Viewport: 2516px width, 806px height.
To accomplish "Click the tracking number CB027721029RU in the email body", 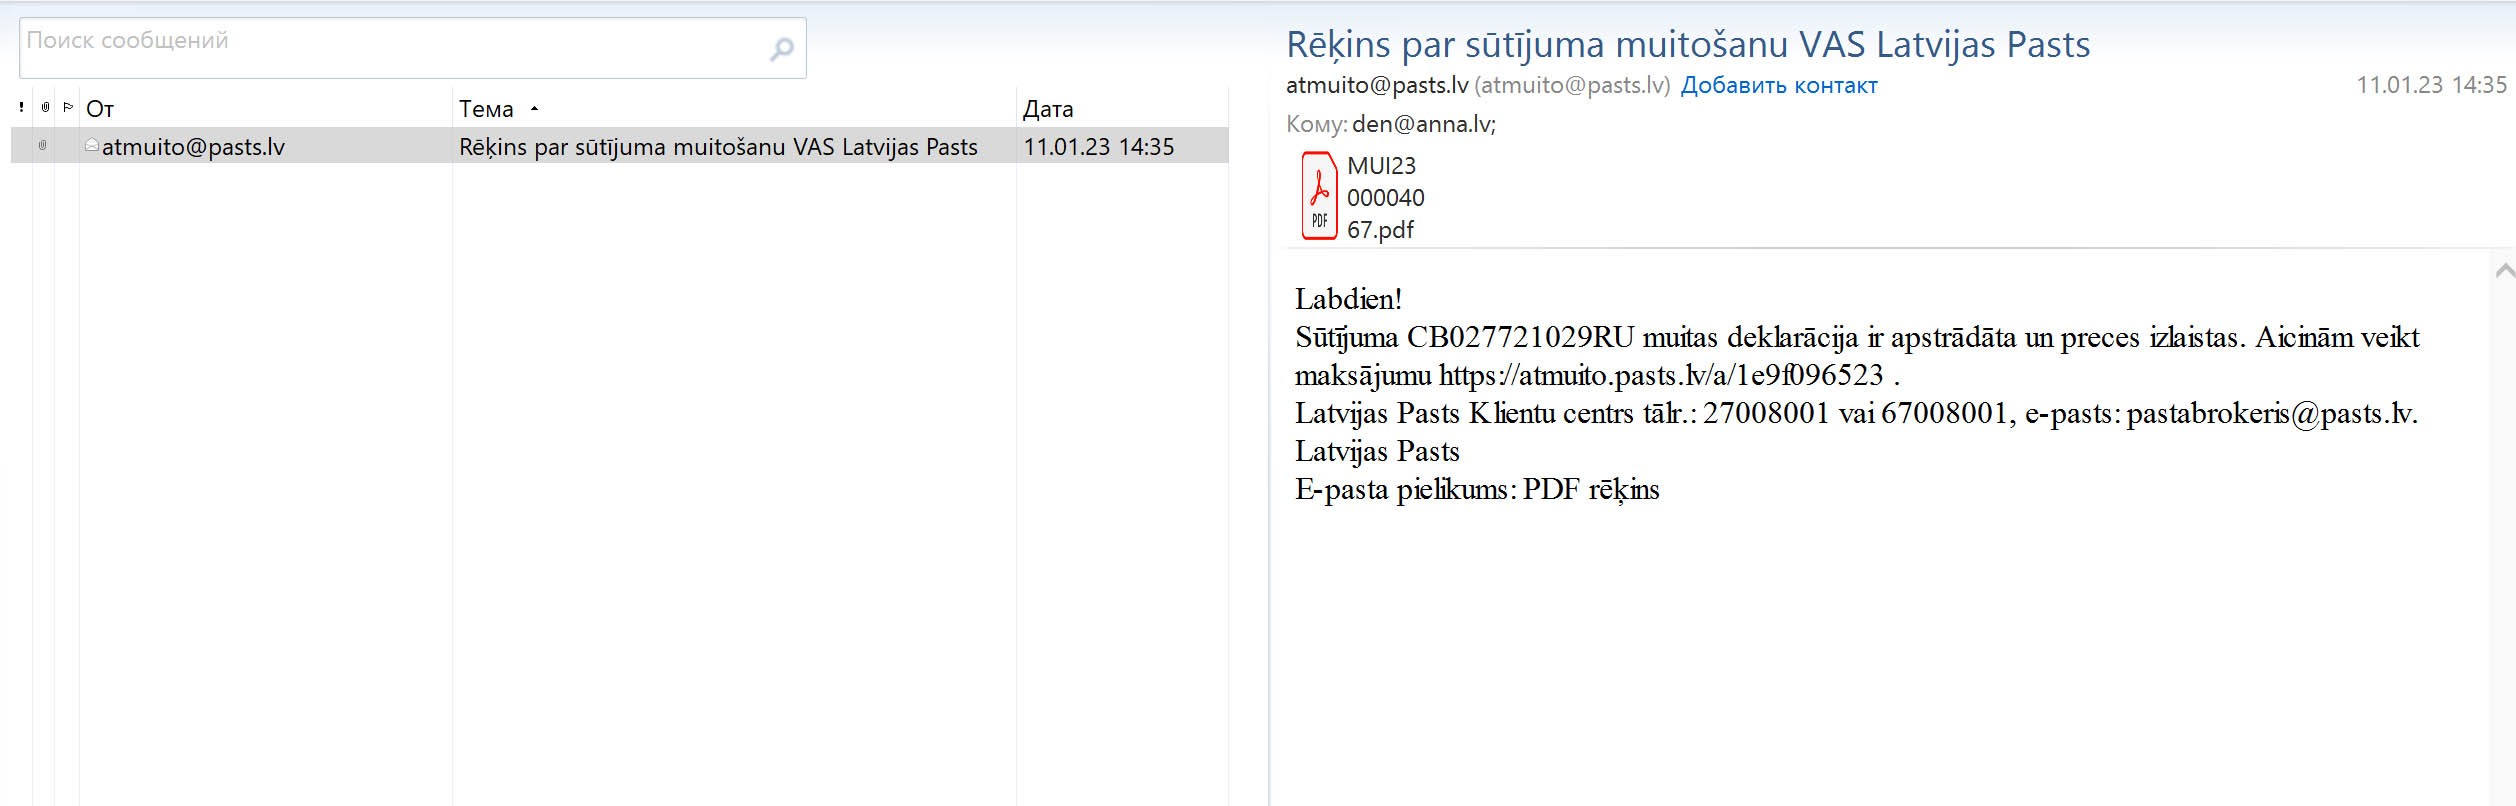I will tap(1520, 337).
